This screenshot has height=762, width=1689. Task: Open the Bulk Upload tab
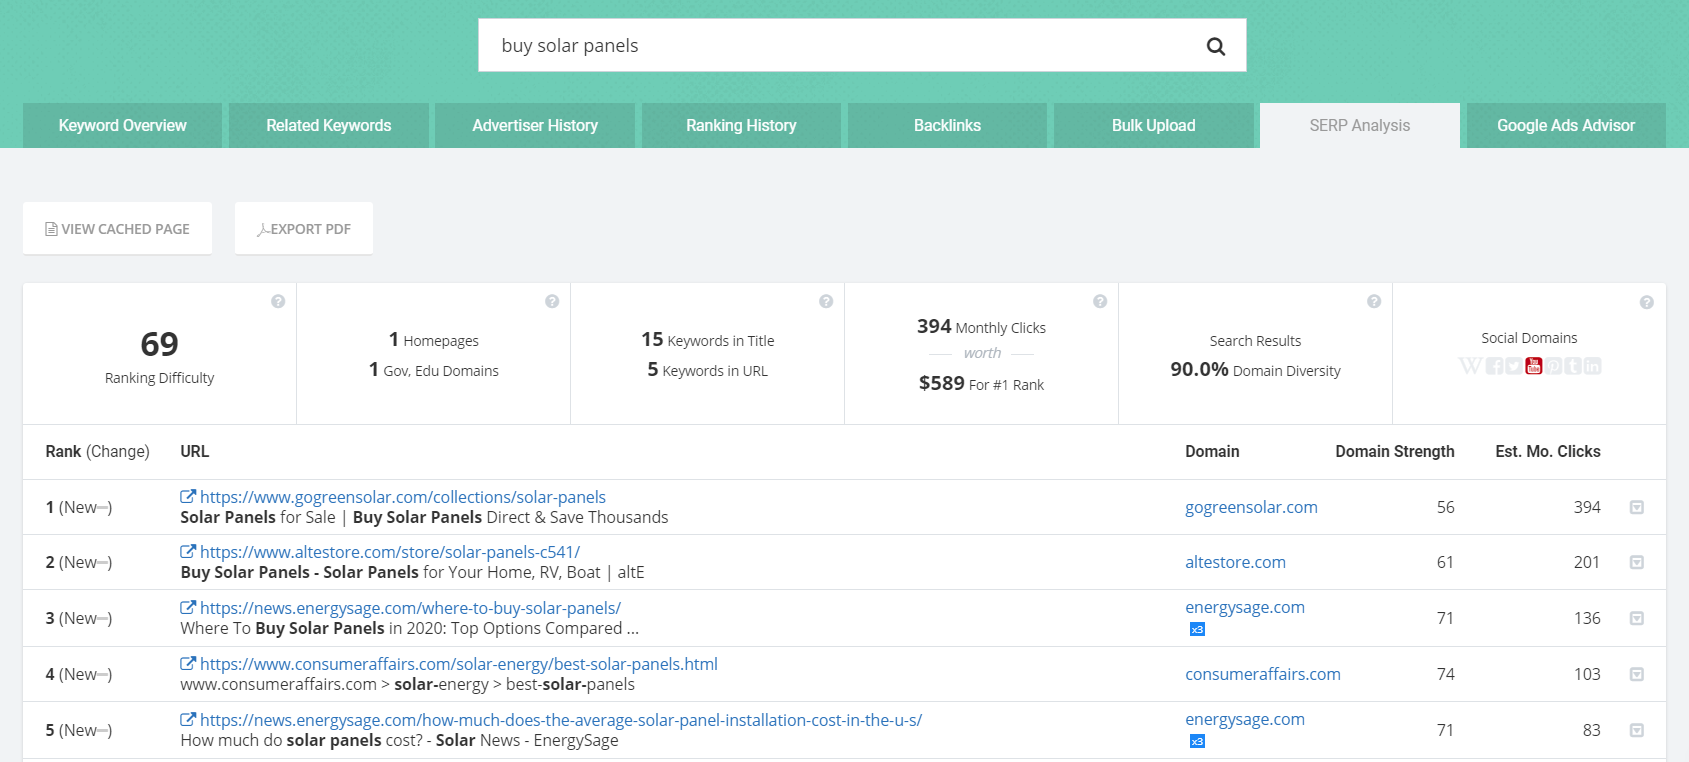1154,125
